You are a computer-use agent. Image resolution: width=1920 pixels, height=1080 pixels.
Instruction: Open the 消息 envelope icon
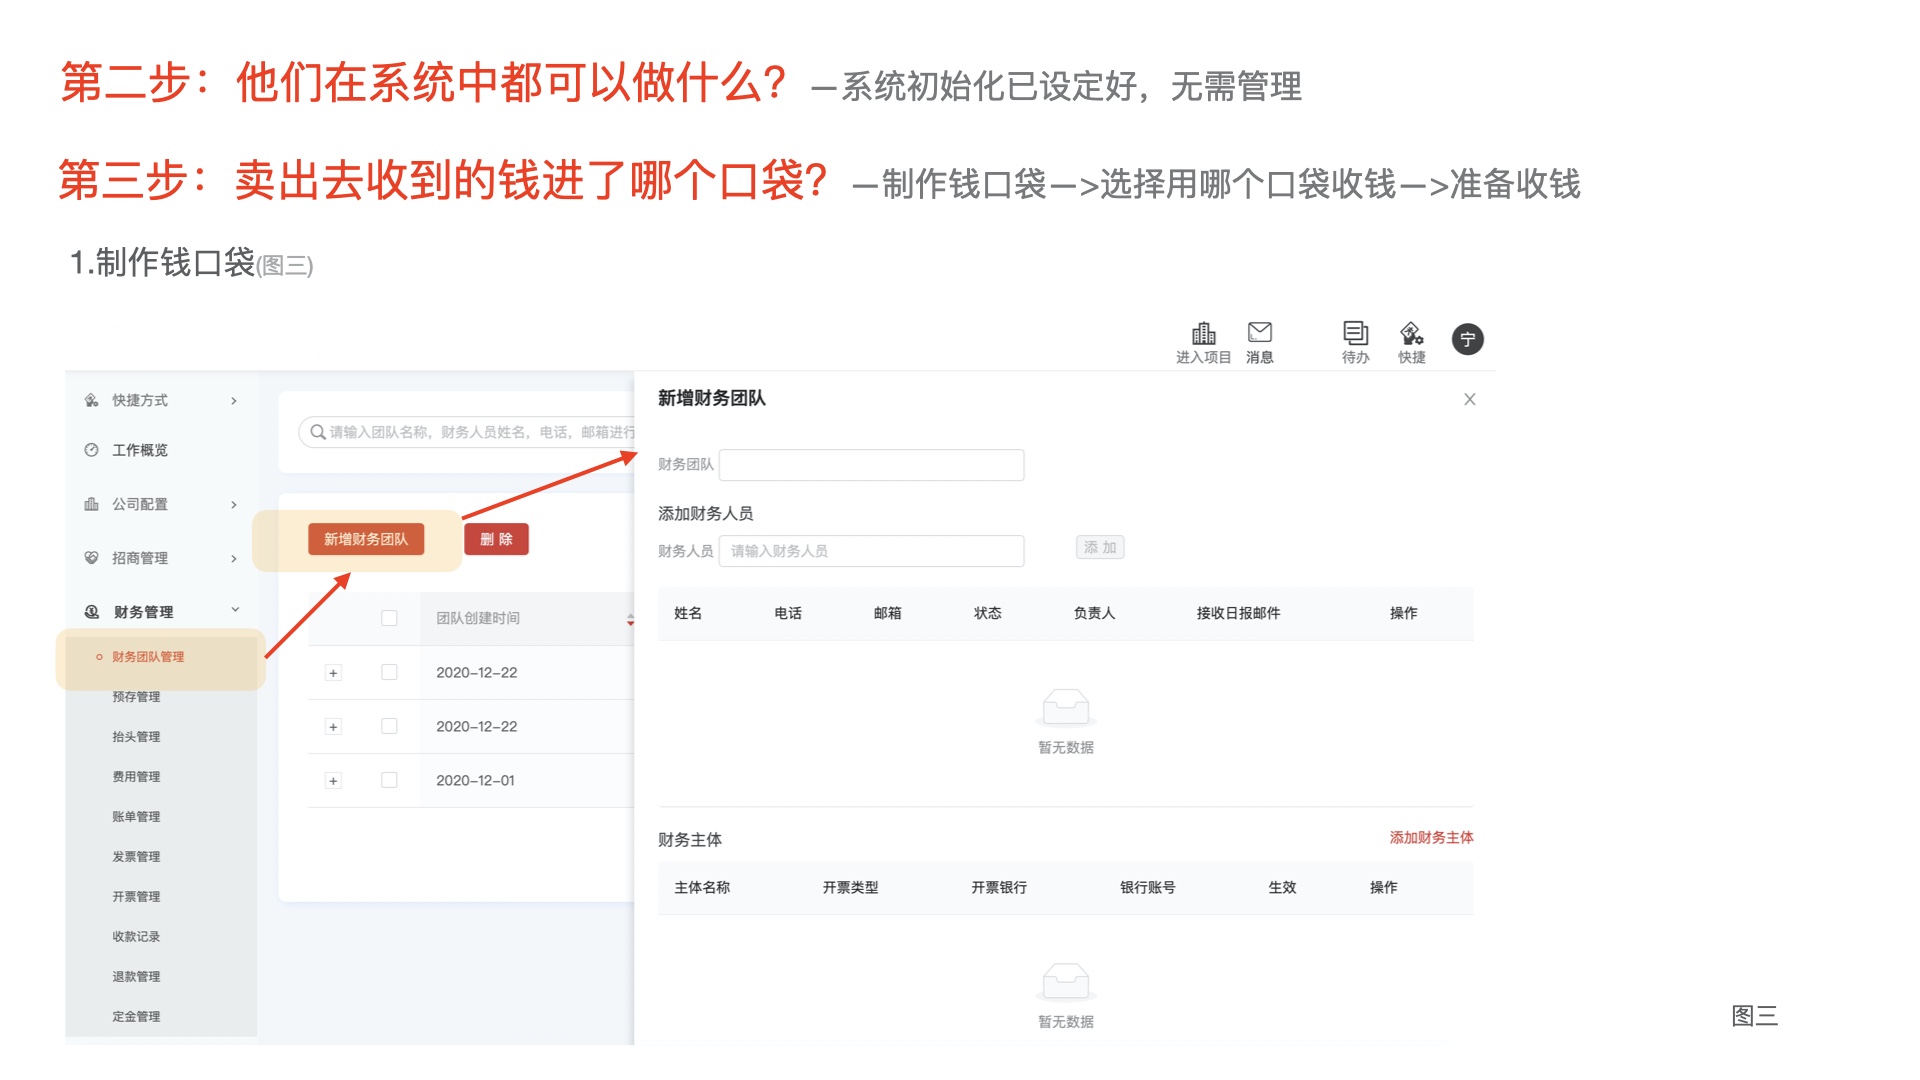tap(1259, 332)
